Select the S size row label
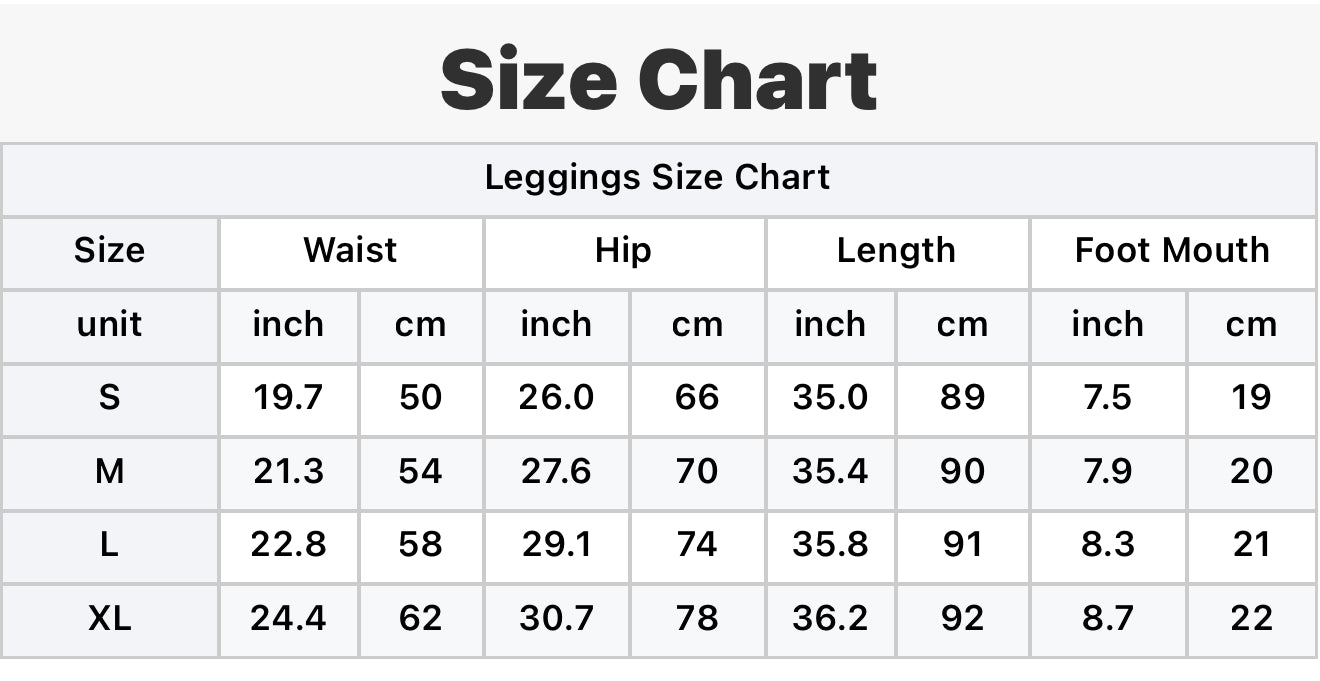Viewport: 1320px width, 681px height. [110, 398]
